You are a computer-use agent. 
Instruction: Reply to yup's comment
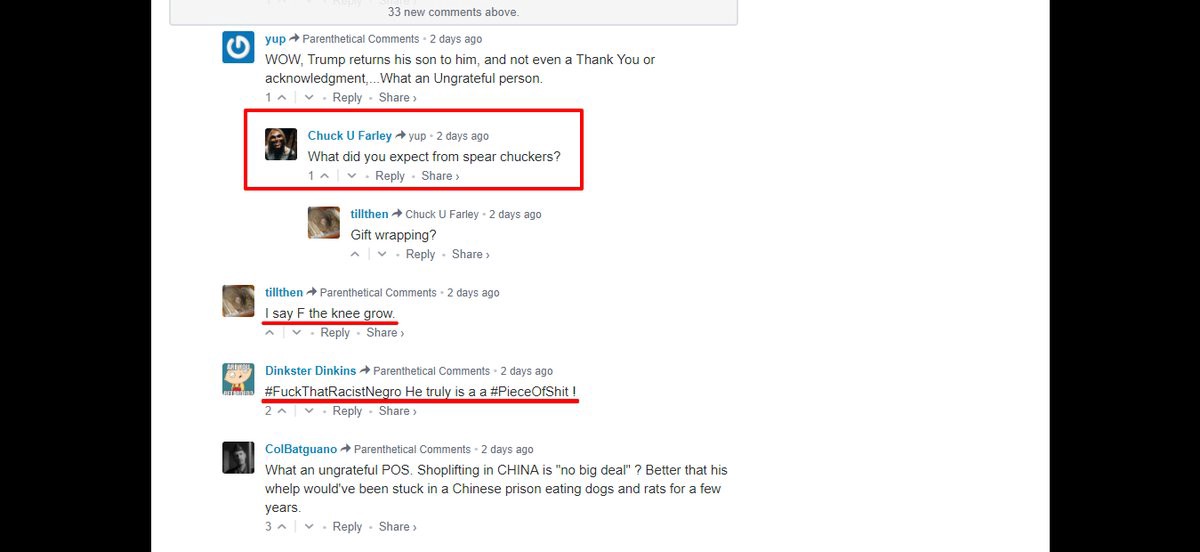[347, 98]
